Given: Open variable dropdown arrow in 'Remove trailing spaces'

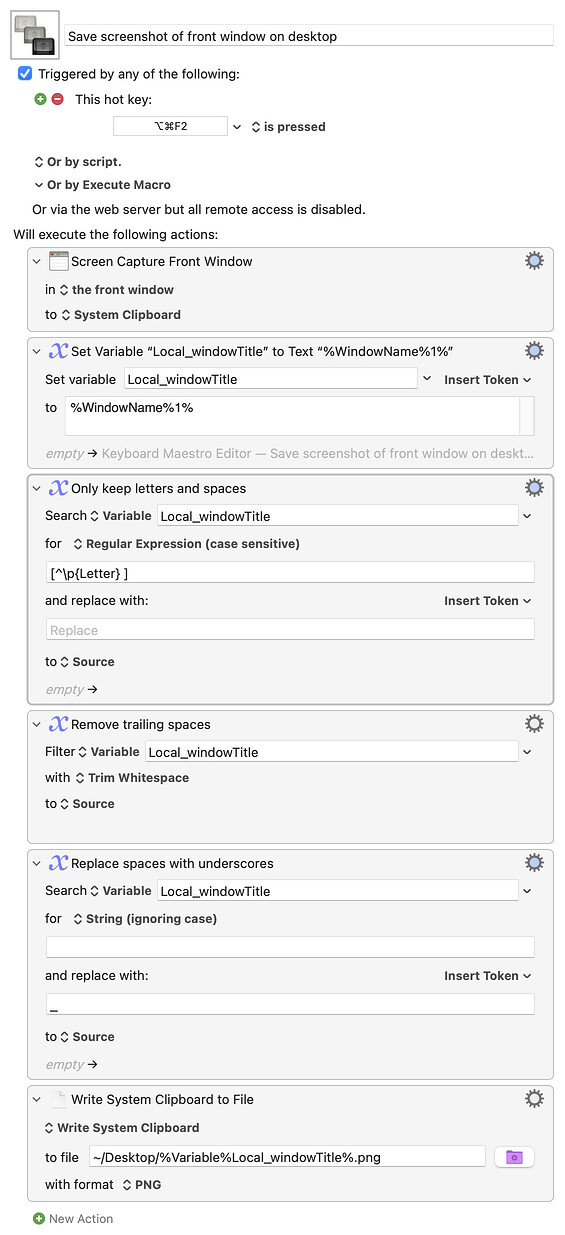Looking at the screenshot, I should pyautogui.click(x=528, y=752).
